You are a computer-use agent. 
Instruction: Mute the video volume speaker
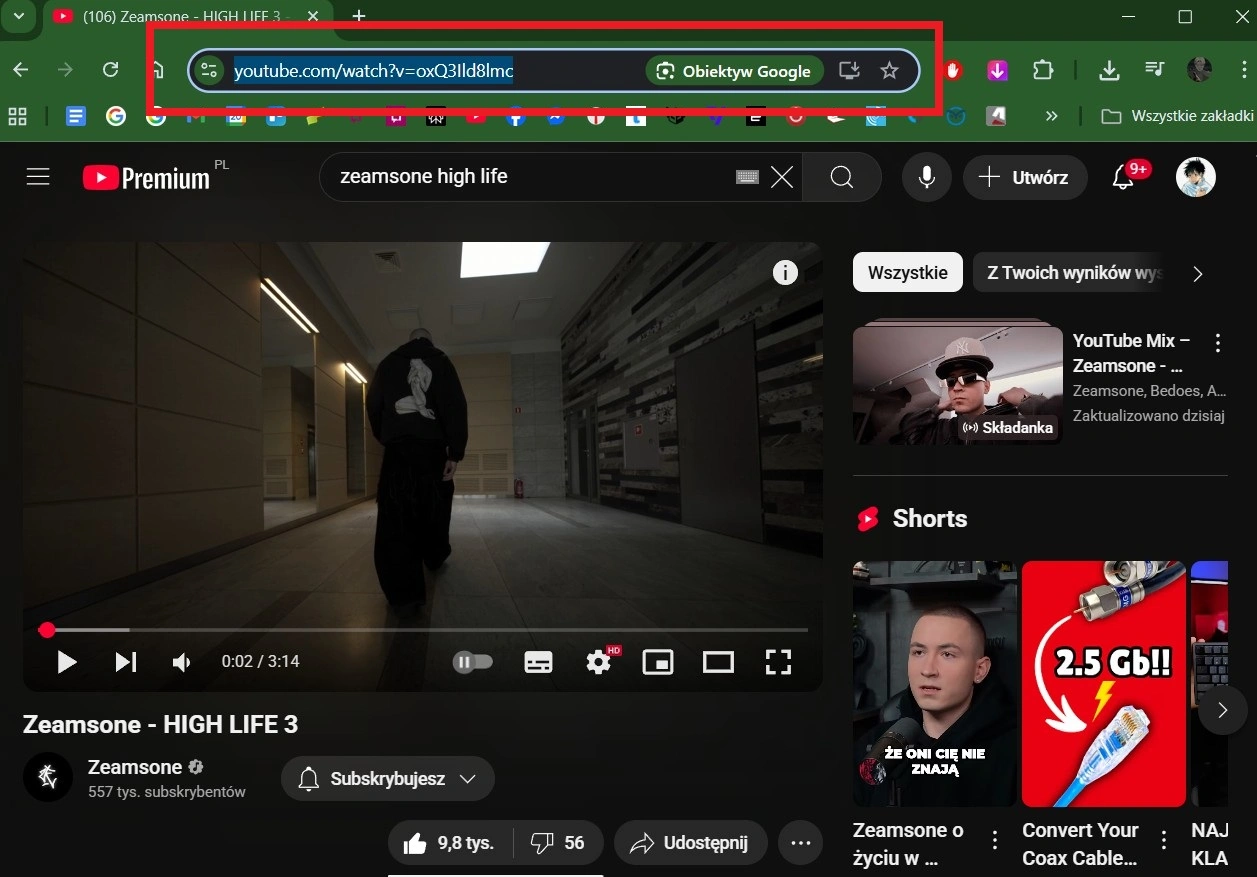pos(182,662)
